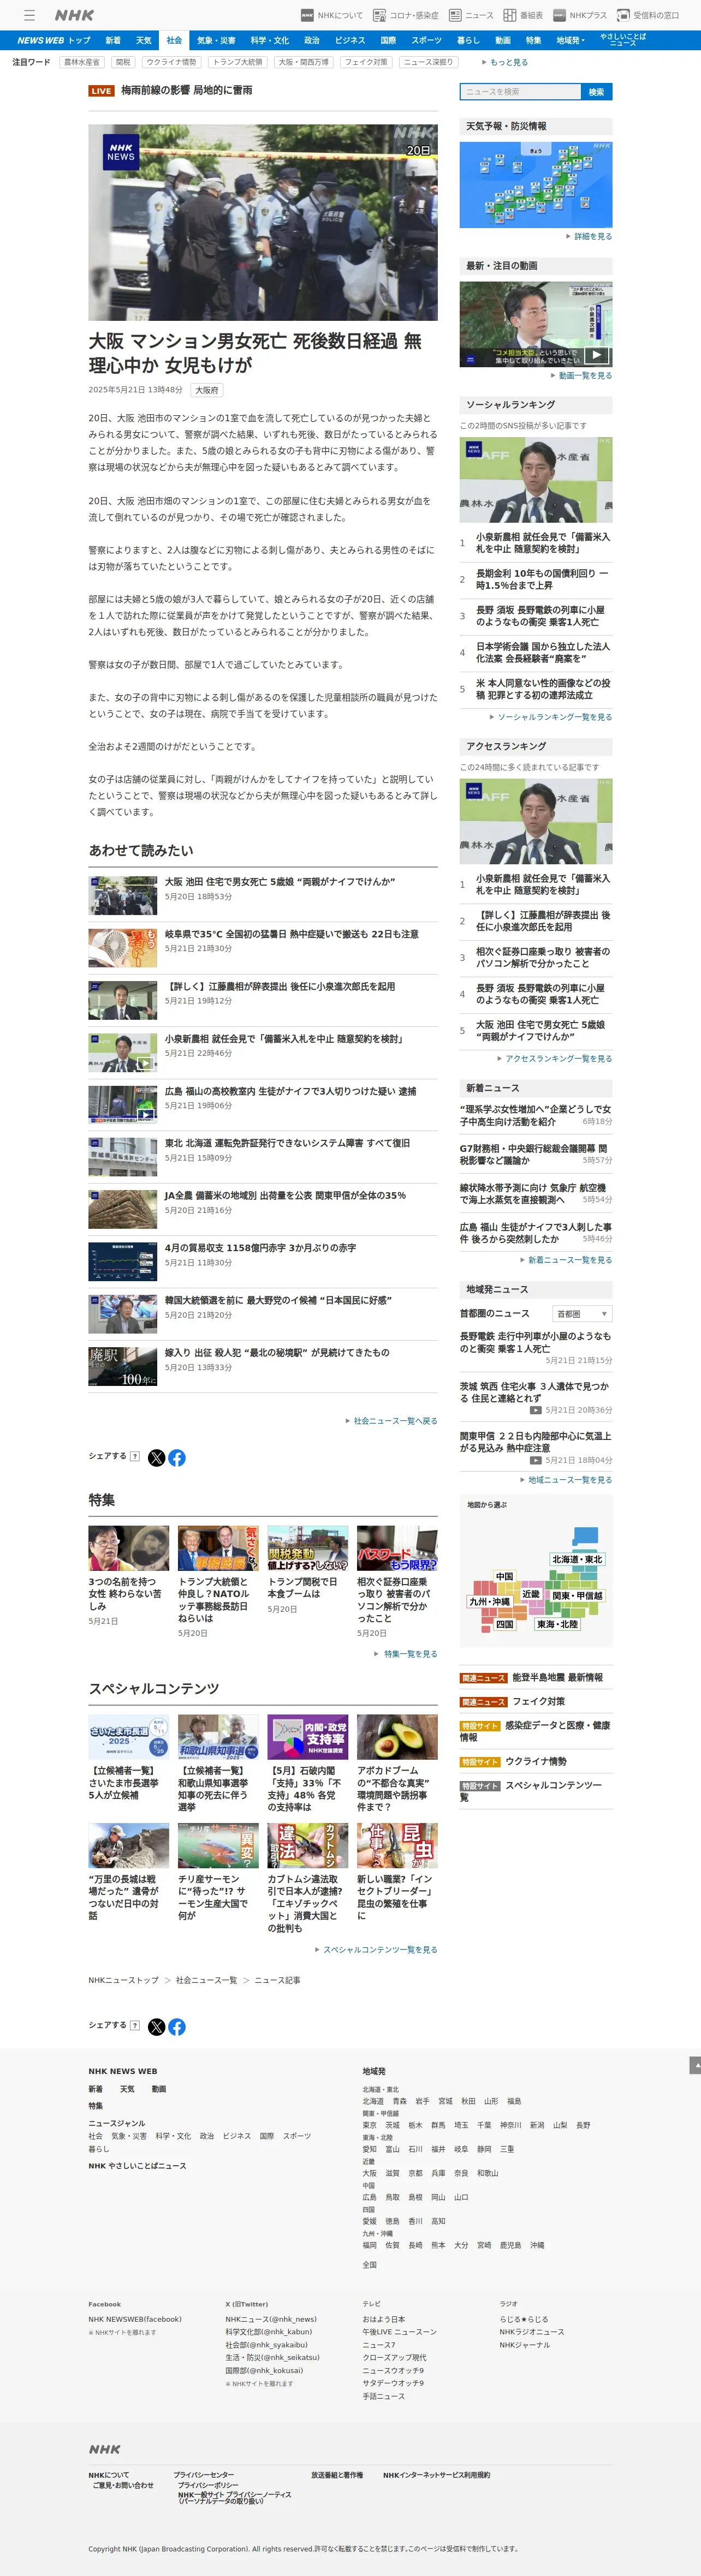Open トランプ関税で日本食ブームは feature card
Viewport: 701px width, 2576px height.
coord(307,1570)
